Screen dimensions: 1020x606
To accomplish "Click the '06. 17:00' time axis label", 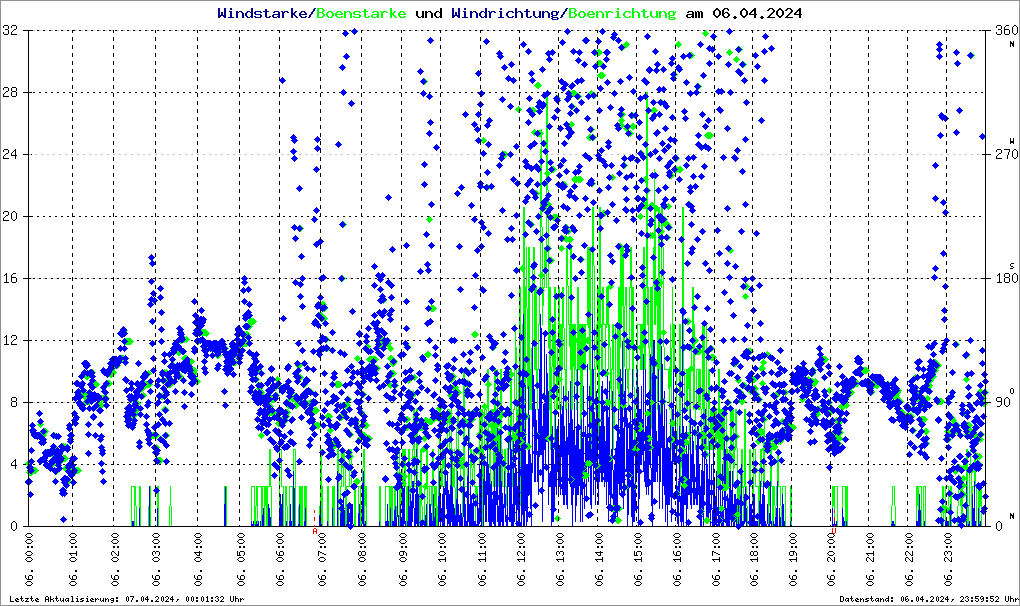I will pyautogui.click(x=716, y=559).
